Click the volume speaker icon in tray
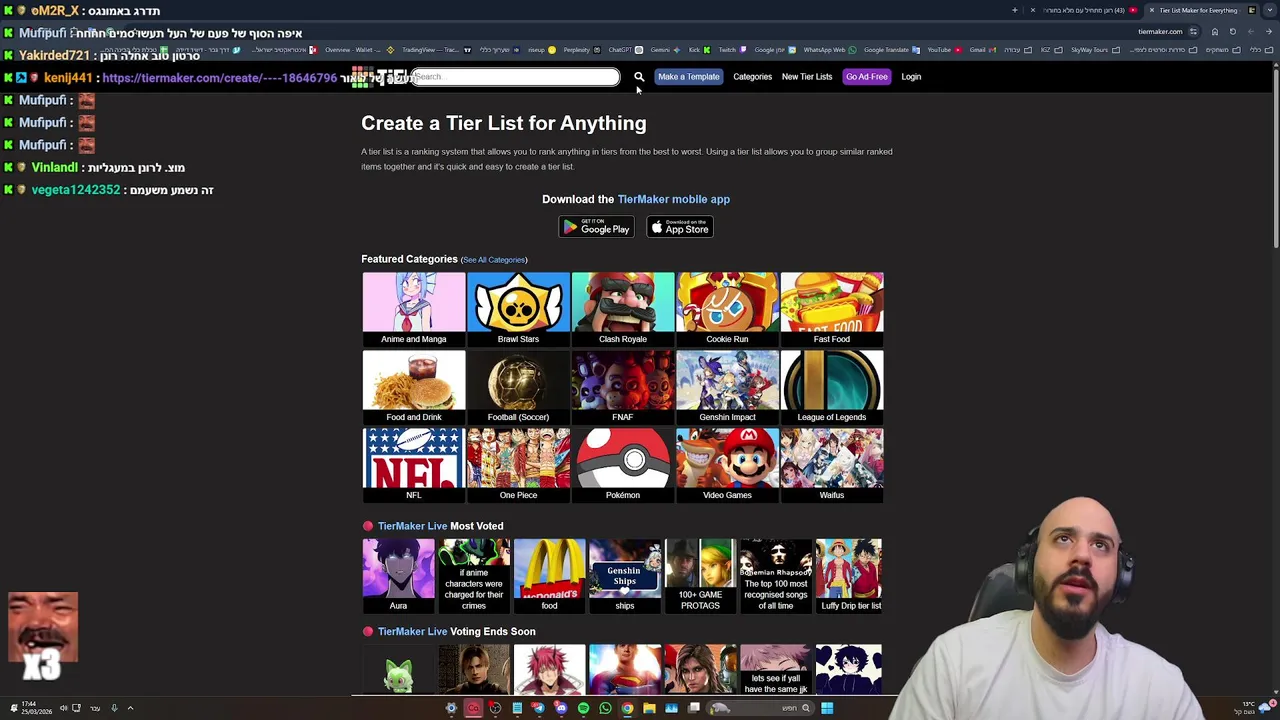 63,708
